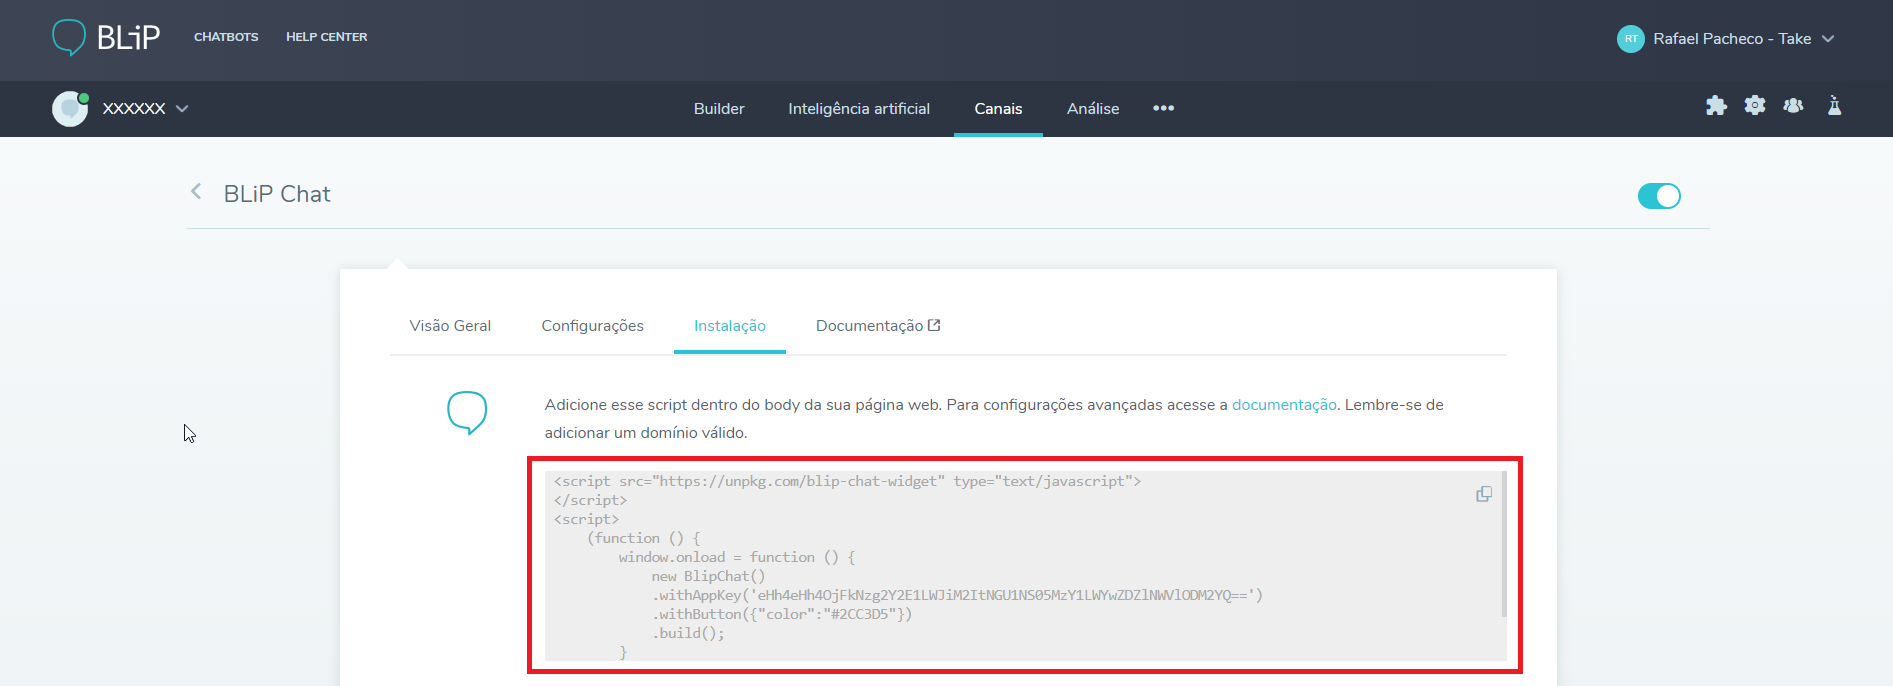Image resolution: width=1893 pixels, height=686 pixels.
Task: Open the team members icon
Action: [1793, 106]
